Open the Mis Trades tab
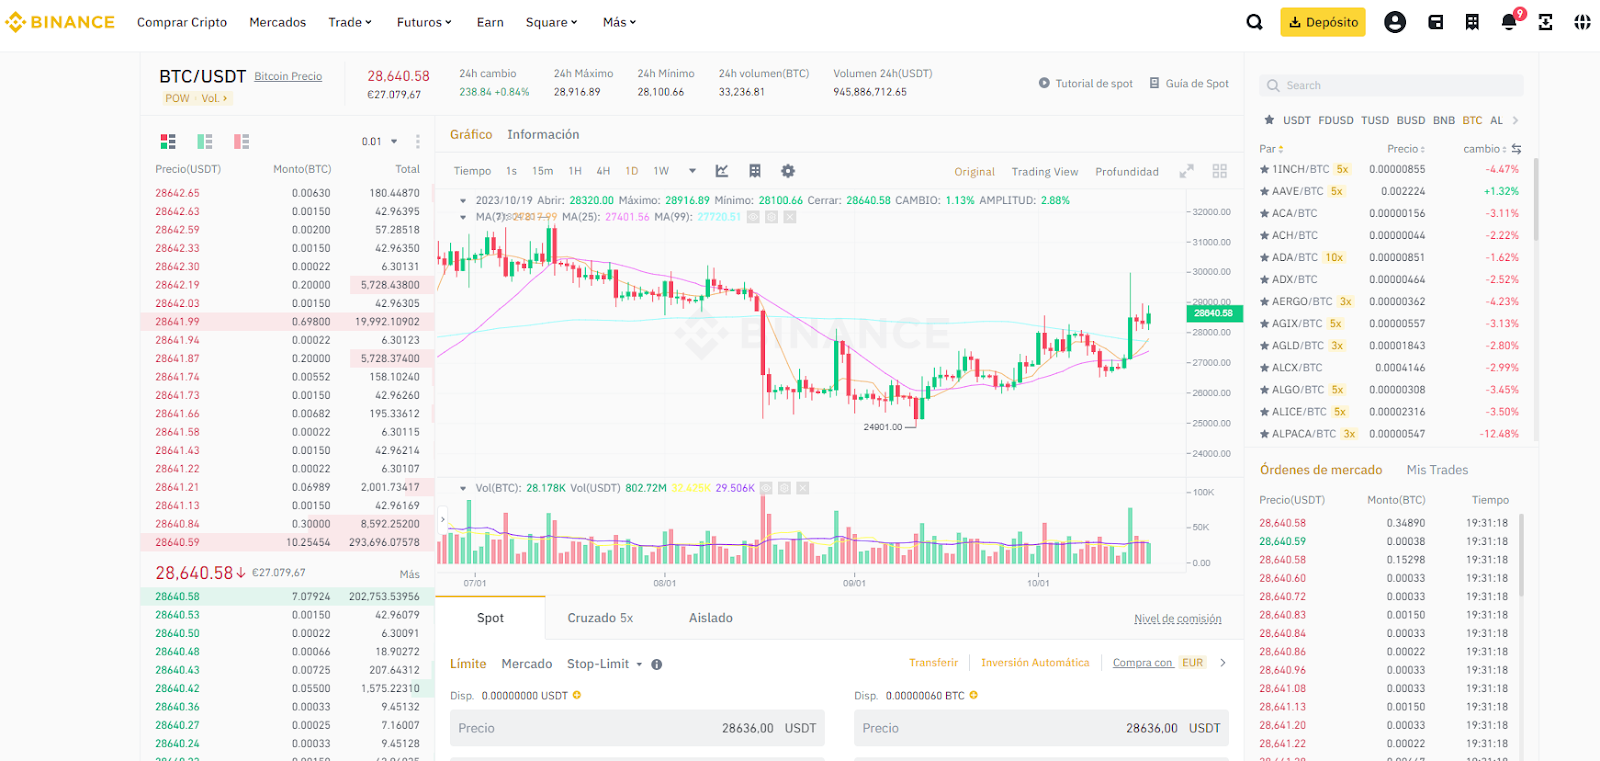This screenshot has width=1600, height=761. [1437, 470]
